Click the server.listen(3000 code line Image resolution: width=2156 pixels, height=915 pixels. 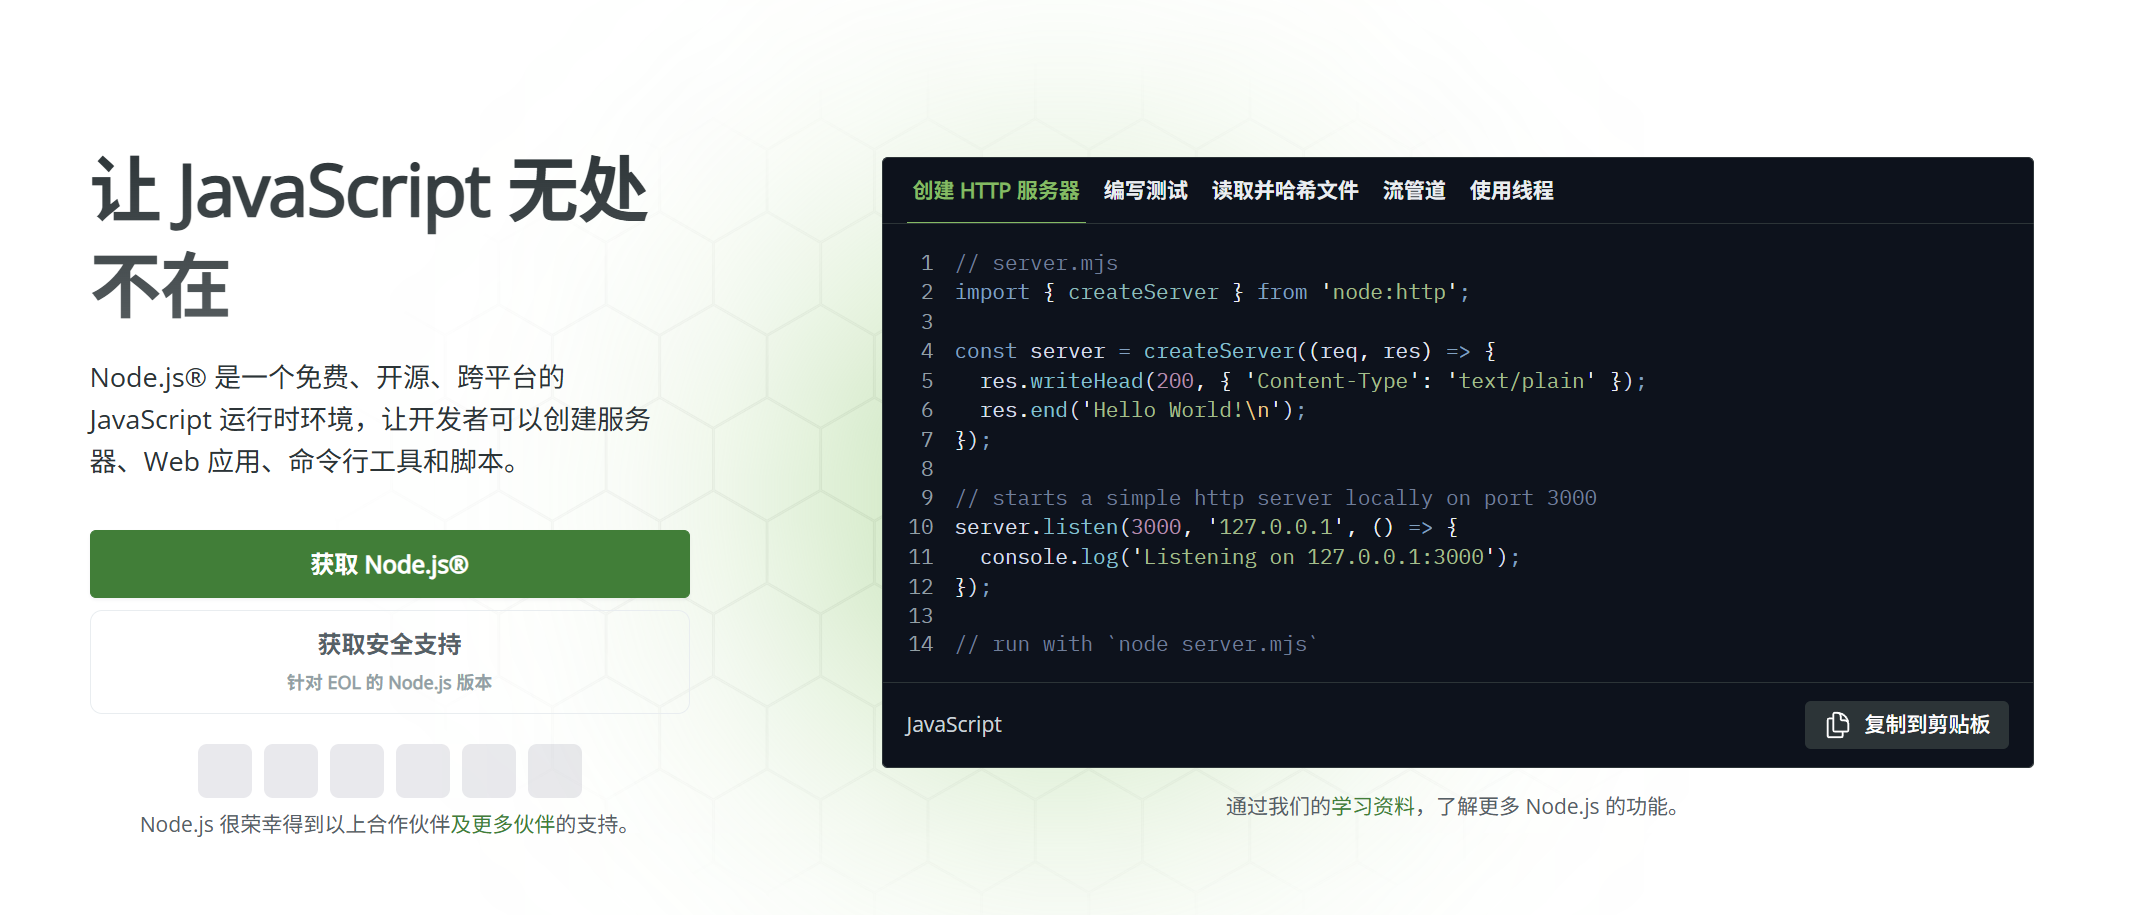[1206, 527]
